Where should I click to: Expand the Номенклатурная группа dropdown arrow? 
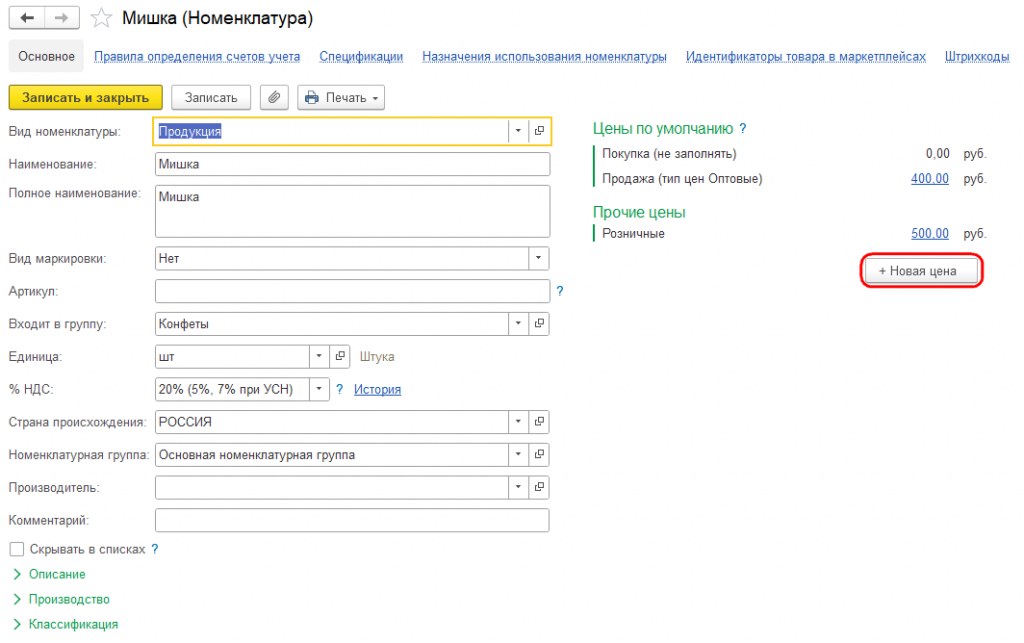point(518,454)
